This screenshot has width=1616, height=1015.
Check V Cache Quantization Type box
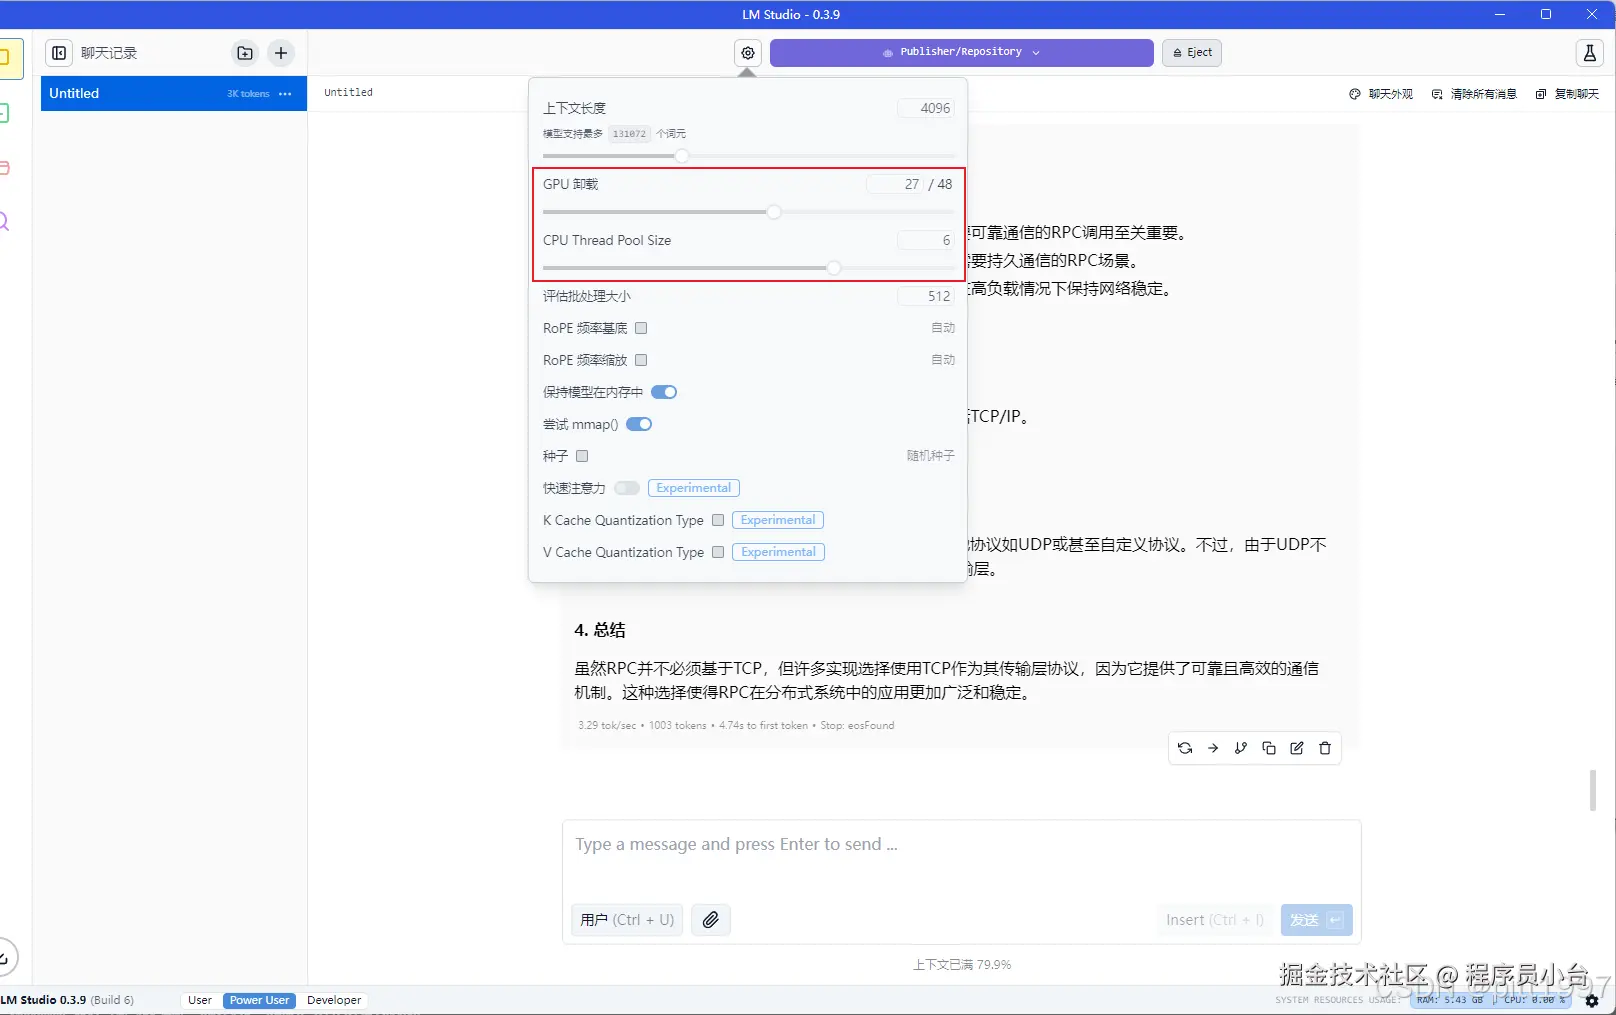[x=718, y=552]
